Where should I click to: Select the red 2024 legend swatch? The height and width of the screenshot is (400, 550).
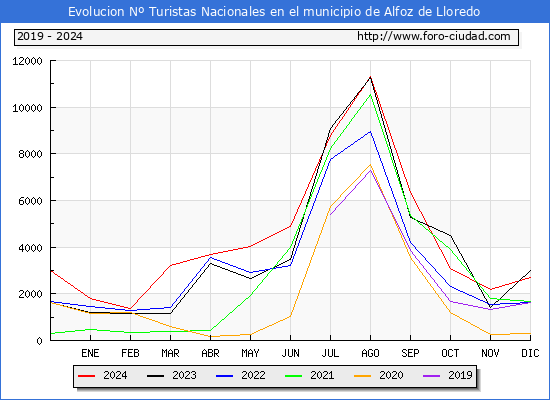(x=86, y=376)
